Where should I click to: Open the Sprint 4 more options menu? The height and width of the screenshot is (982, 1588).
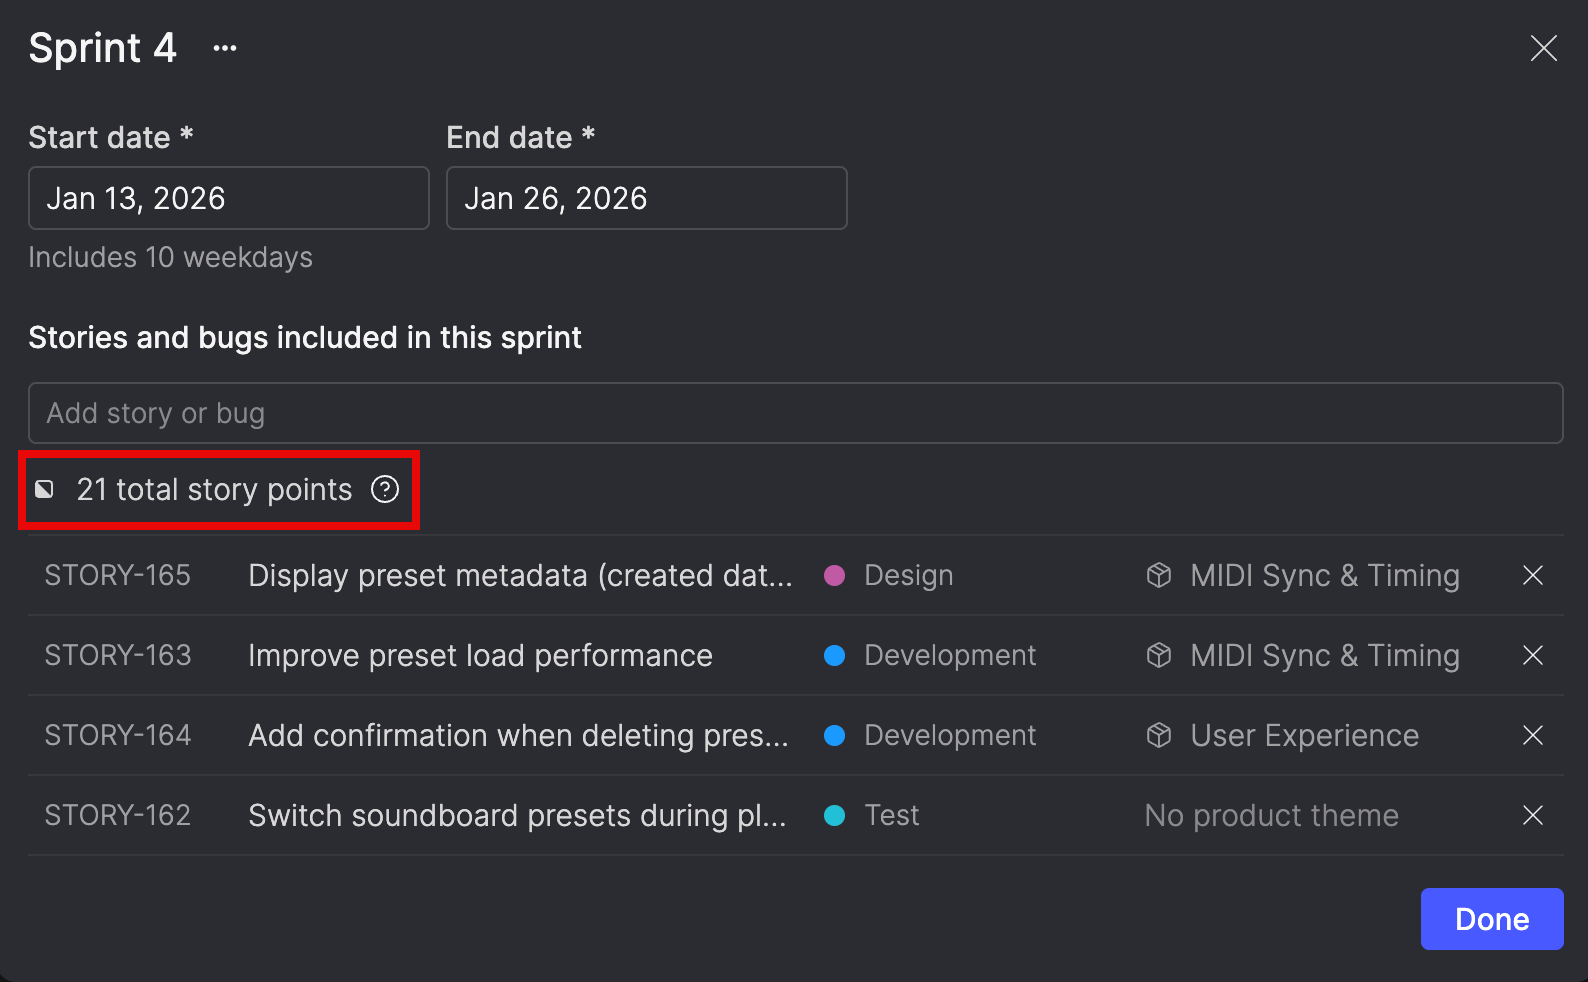pos(225,48)
